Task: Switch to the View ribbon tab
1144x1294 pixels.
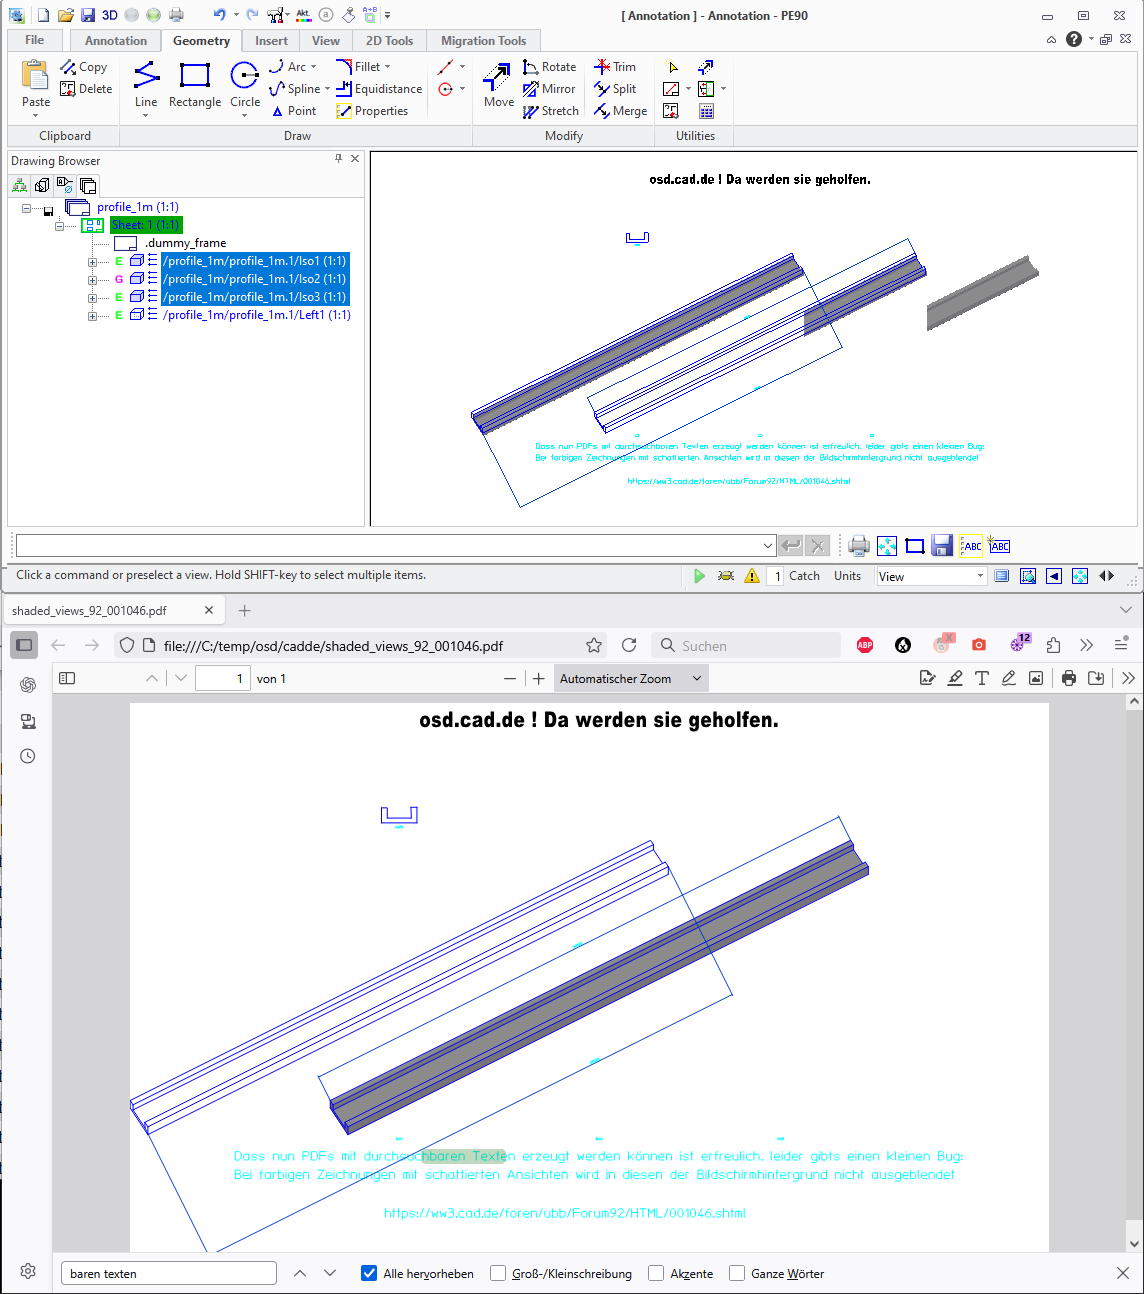Action: (x=326, y=41)
